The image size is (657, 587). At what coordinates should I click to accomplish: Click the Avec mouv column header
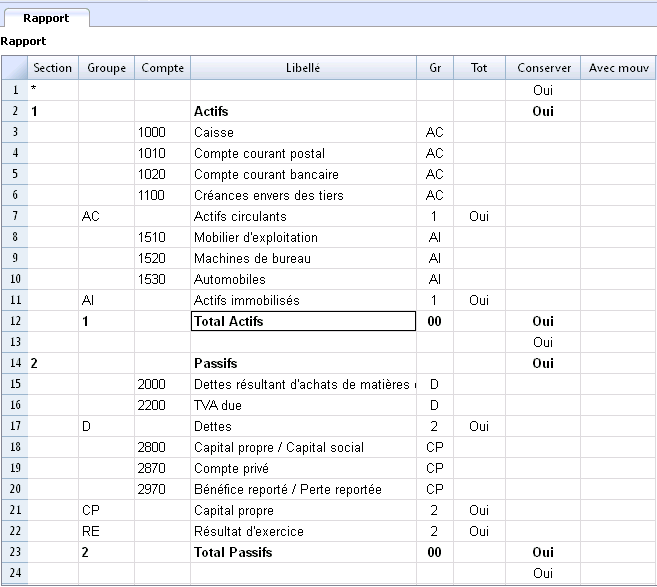coord(618,68)
